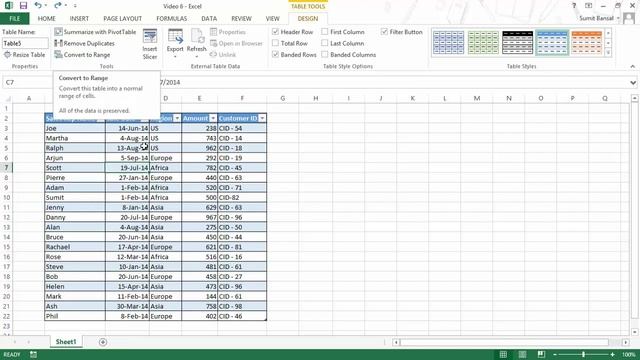Screen dimensions: 640x360
Task: Switch to Page Break Preview in status bar
Action: [x=541, y=354]
